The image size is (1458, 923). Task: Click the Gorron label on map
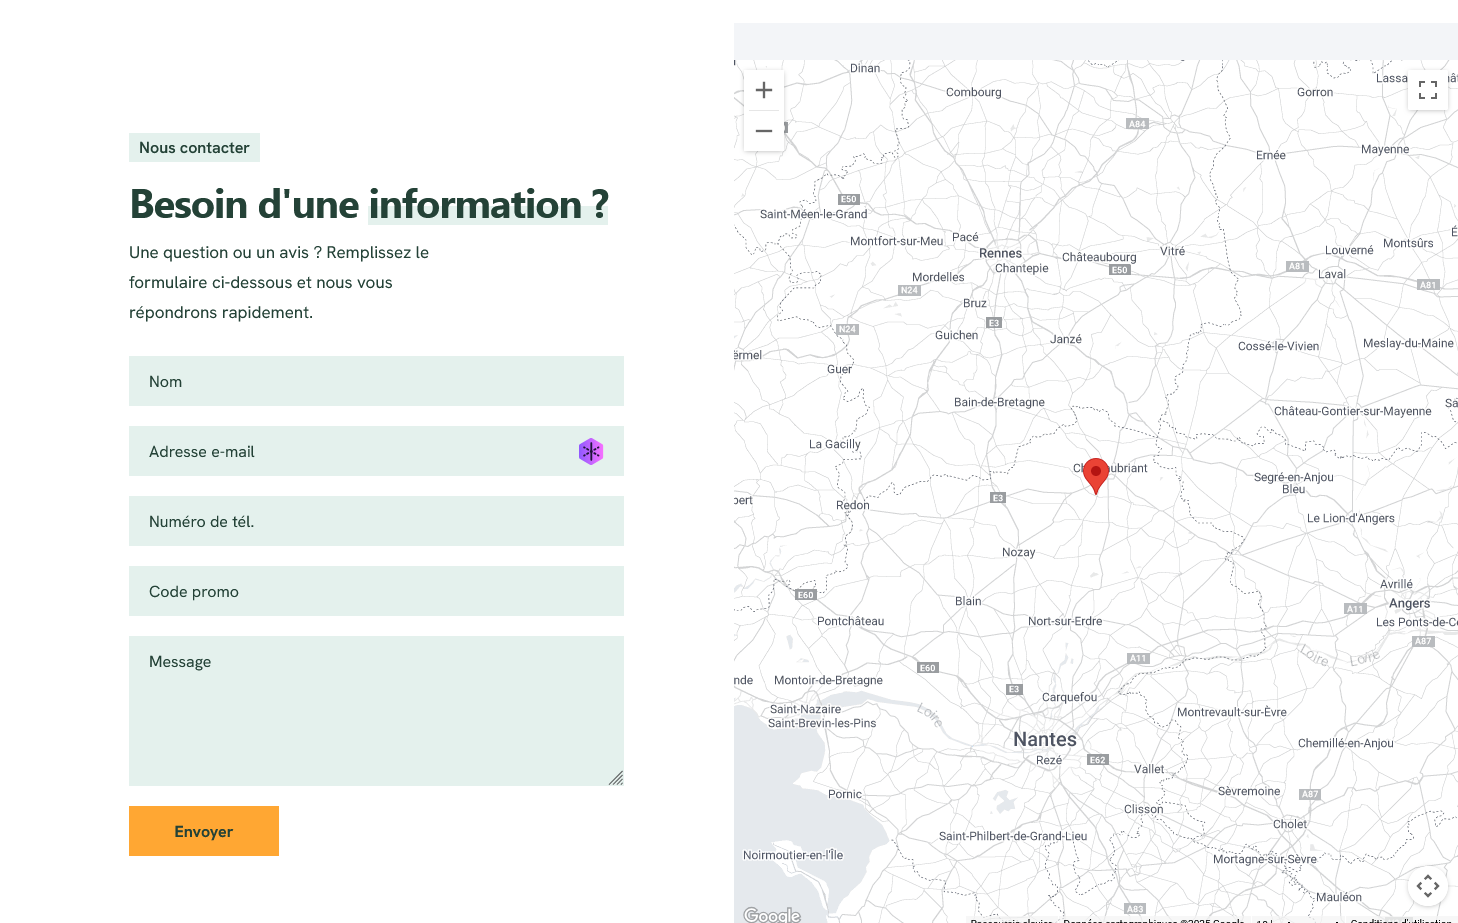coord(1315,92)
